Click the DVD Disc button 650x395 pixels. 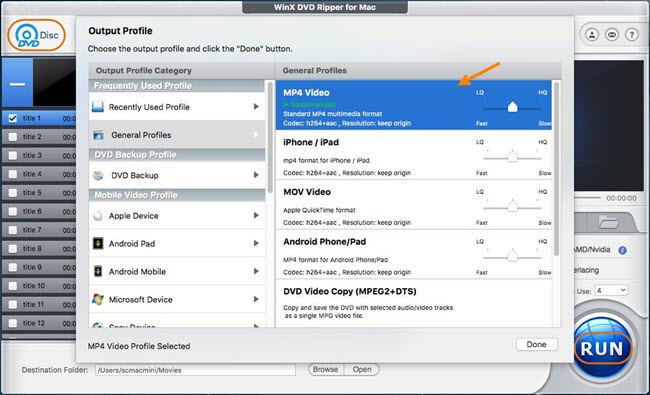tap(36, 36)
